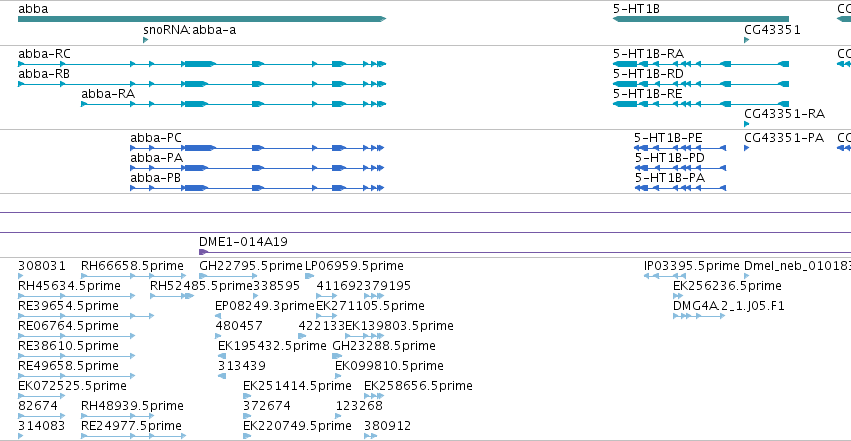The image size is (851, 441).
Task: Select EST RE24977.5prime
Action: pos(131,426)
